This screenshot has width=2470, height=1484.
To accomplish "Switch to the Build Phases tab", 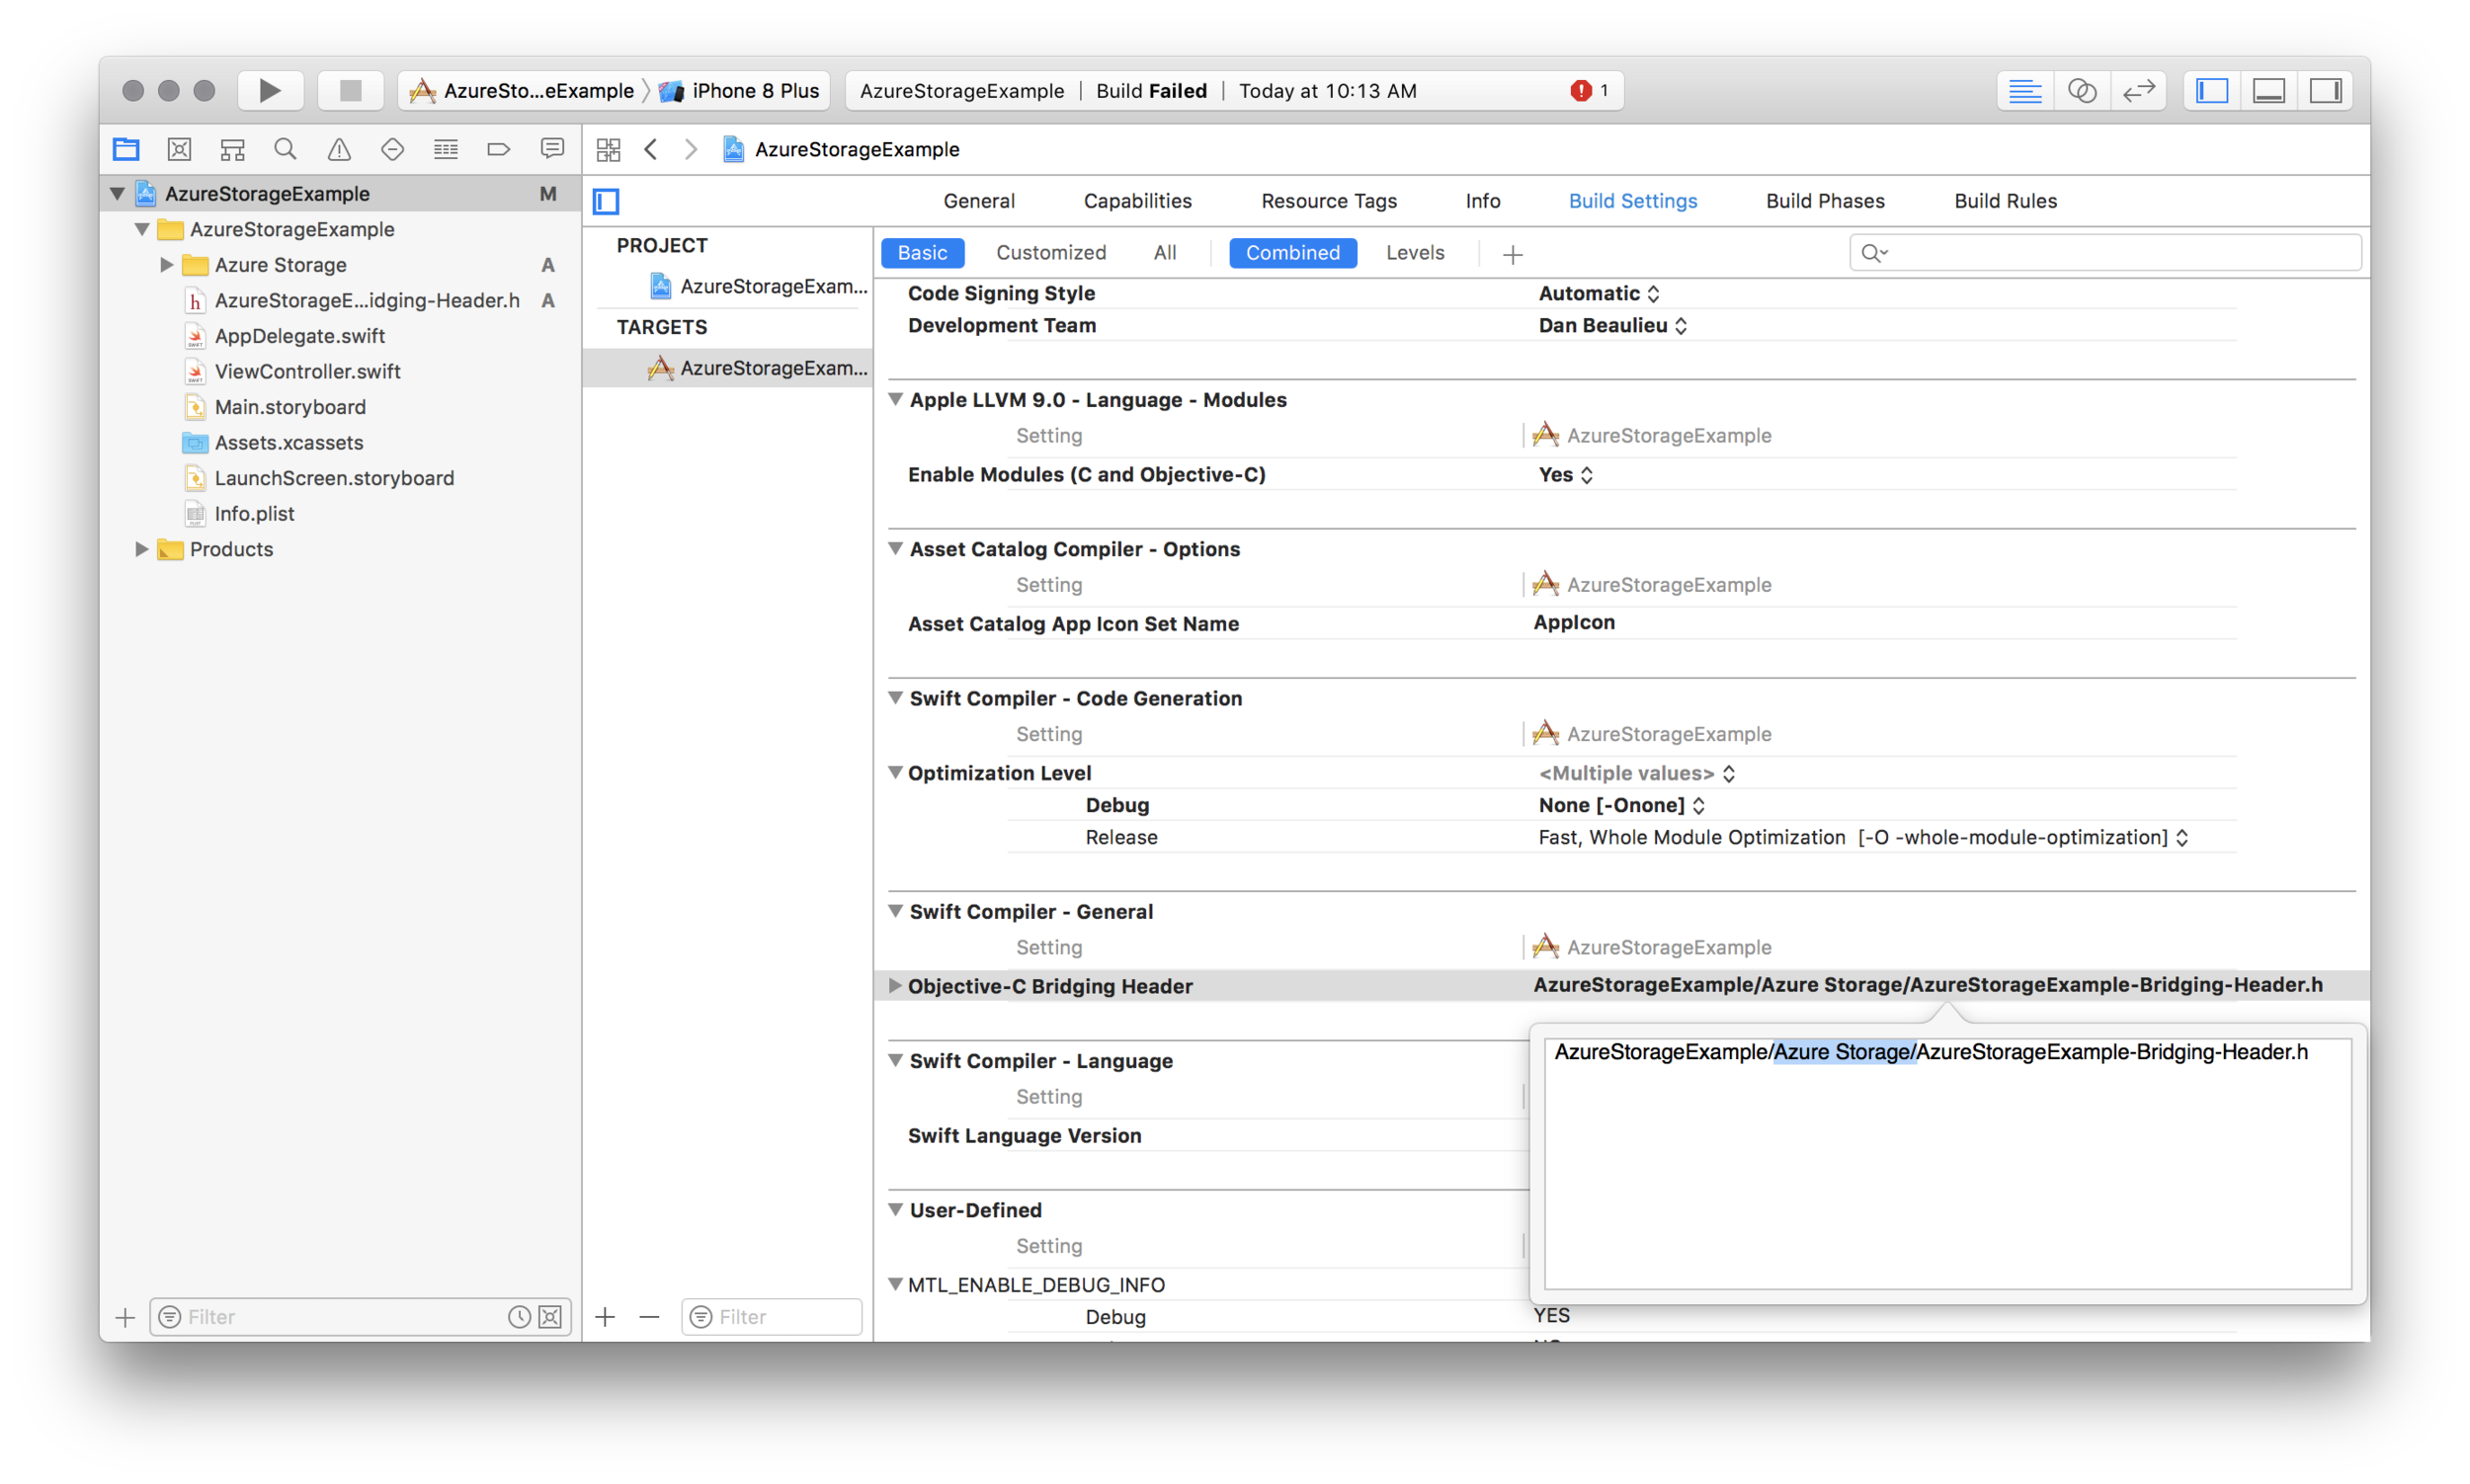I will click(1824, 200).
